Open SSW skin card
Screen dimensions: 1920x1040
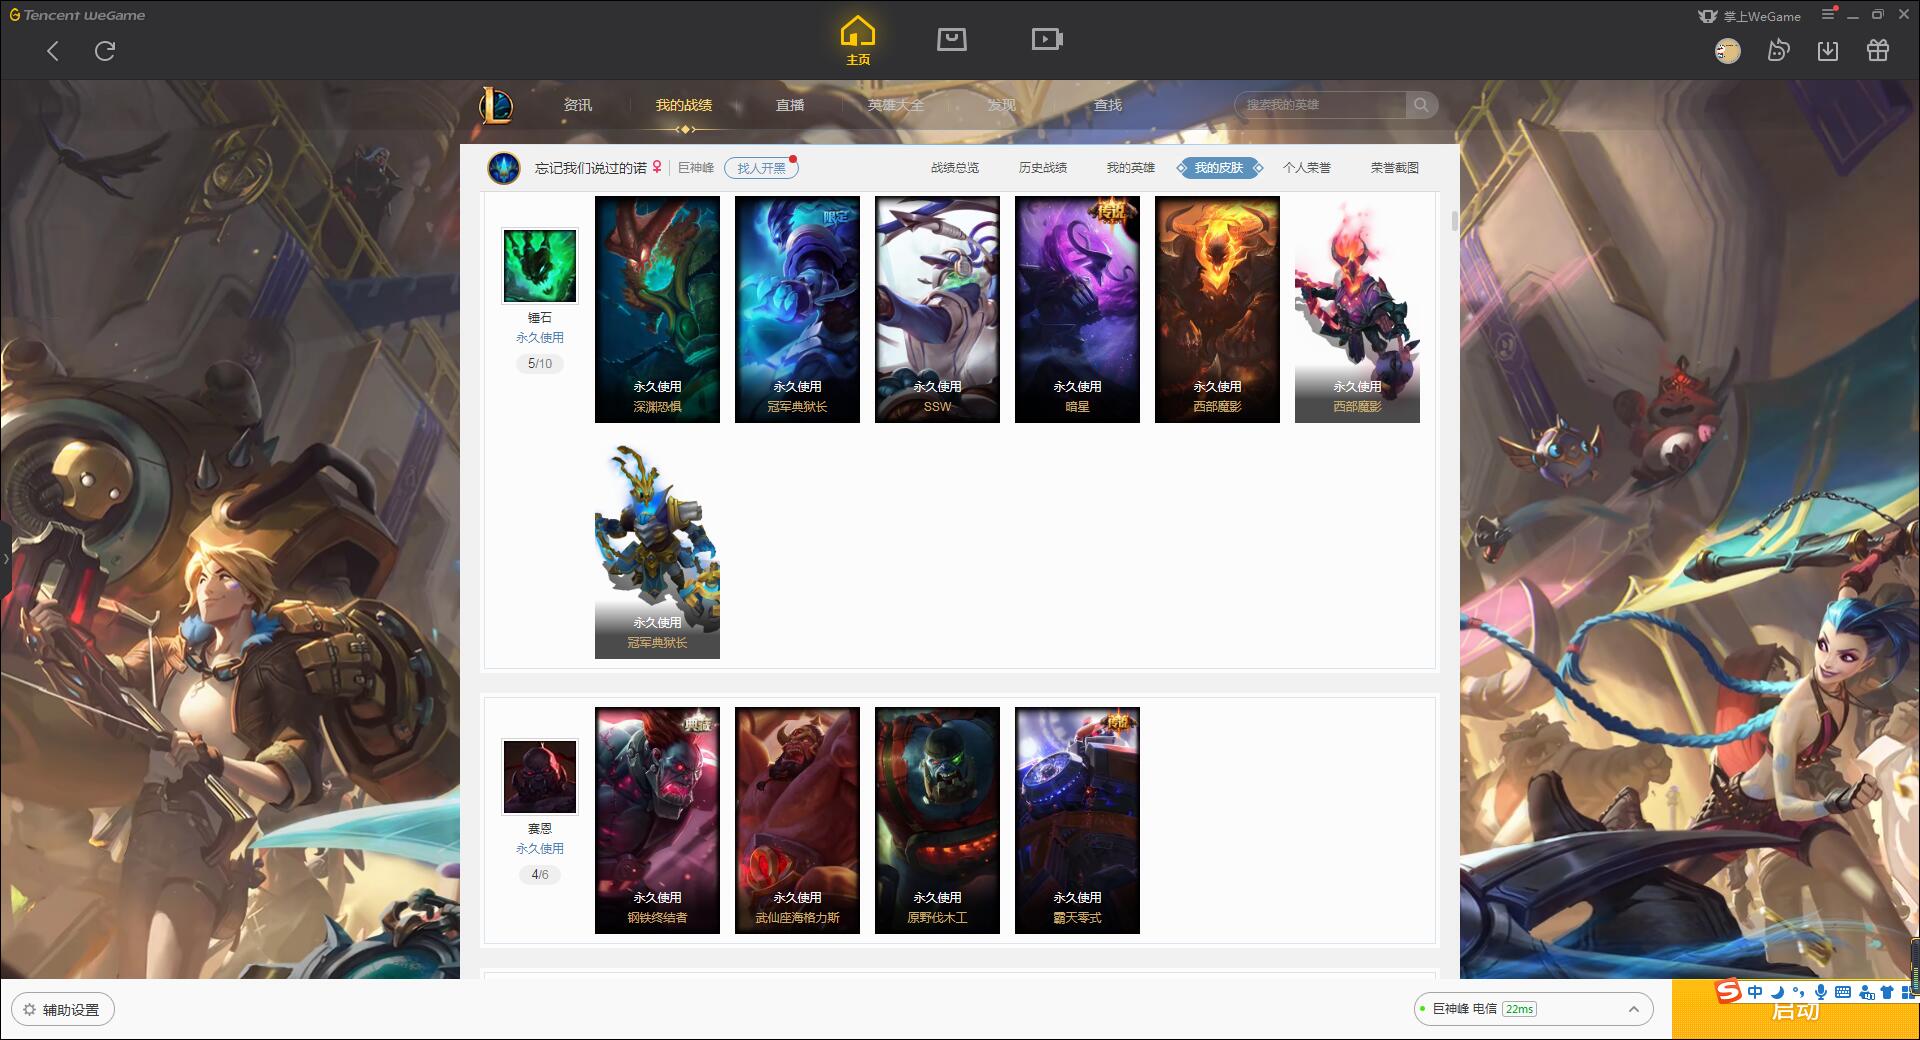pyautogui.click(x=937, y=309)
